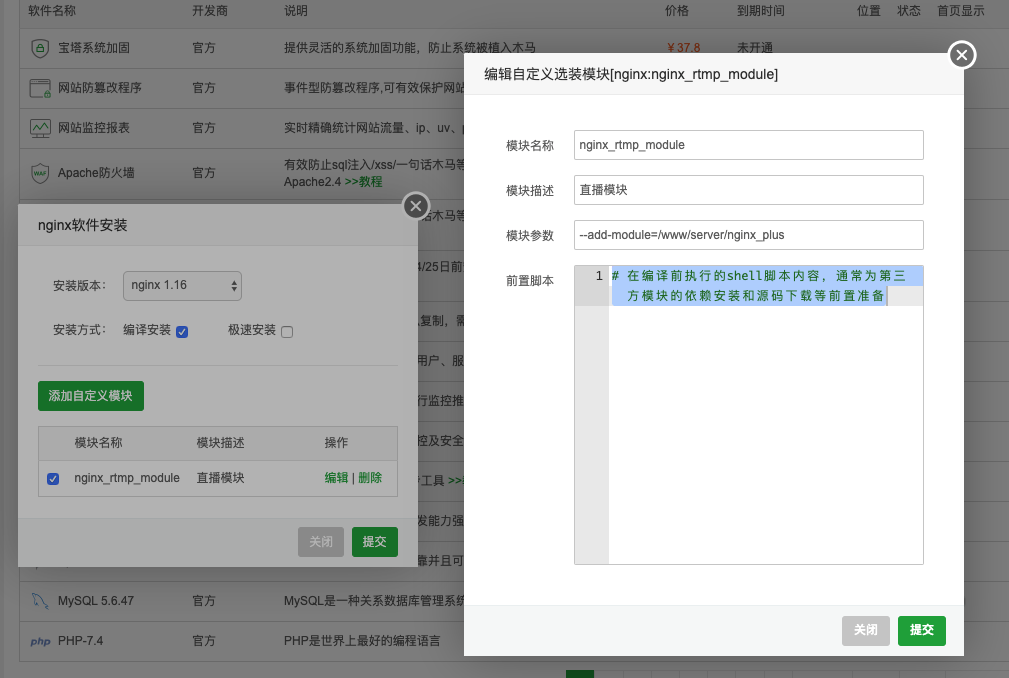Click the 添加自定义模块 button
The height and width of the screenshot is (678, 1009).
coord(91,396)
